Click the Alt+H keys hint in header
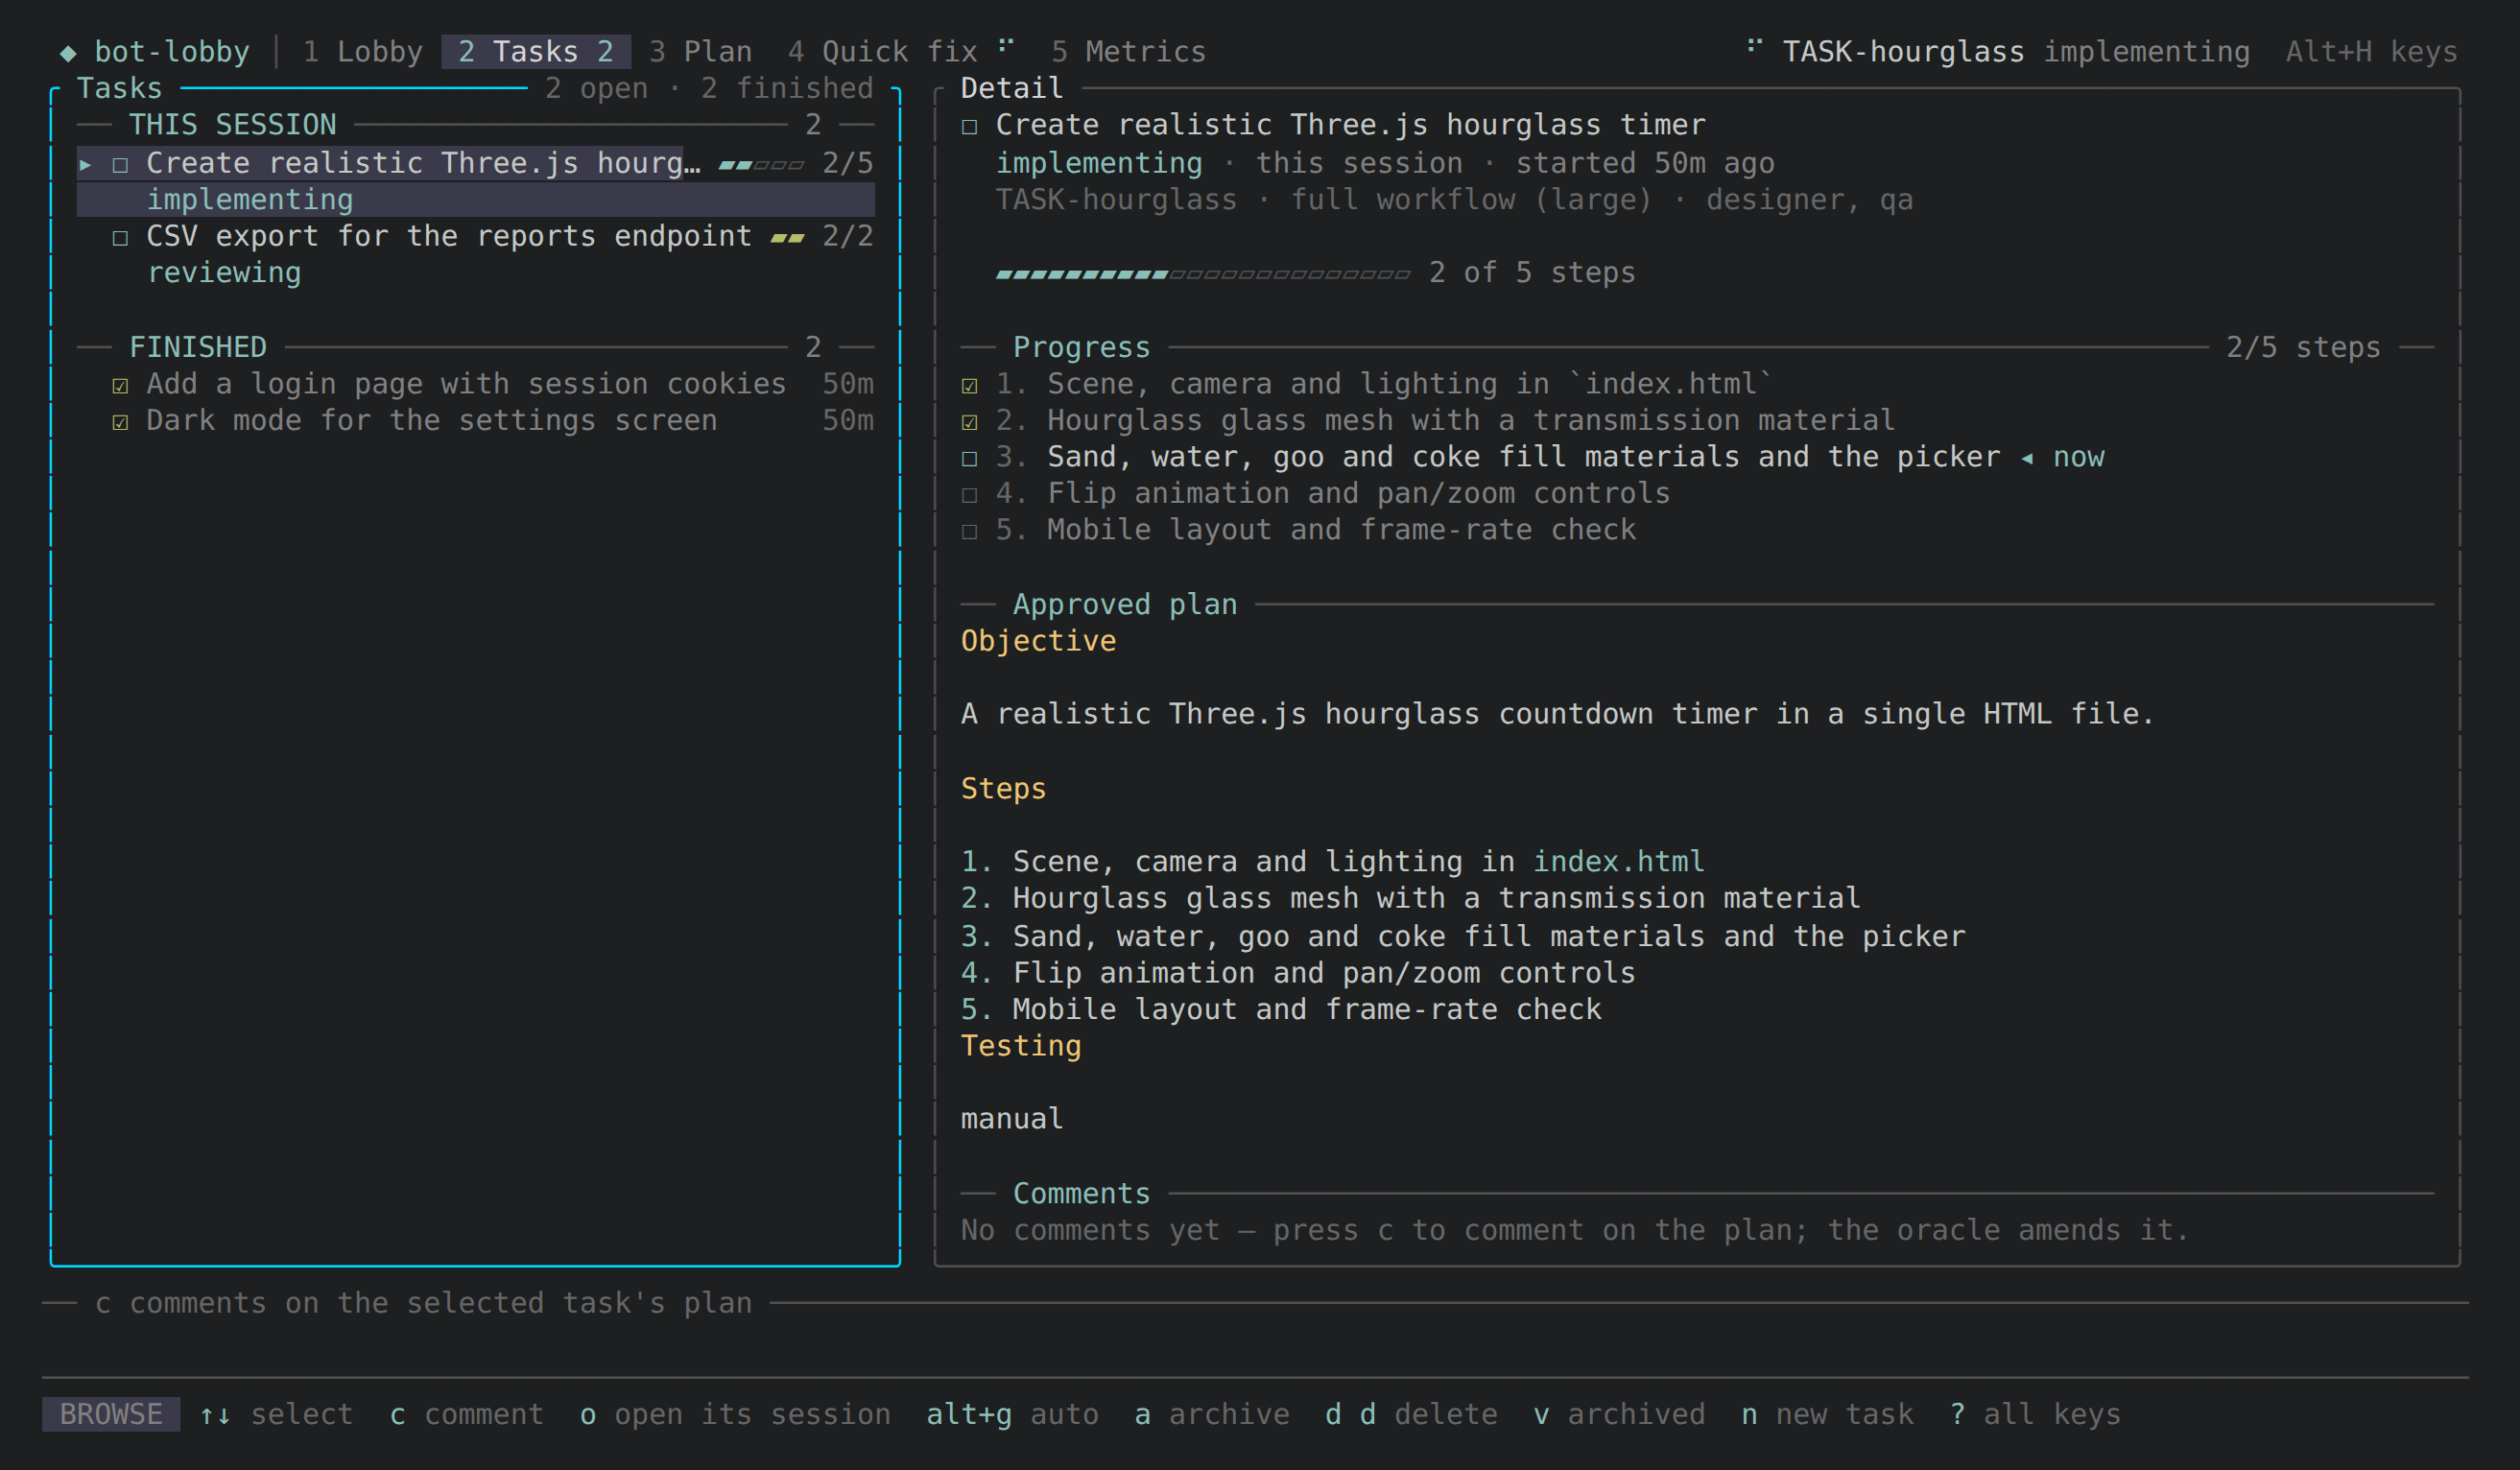 pos(2371,52)
